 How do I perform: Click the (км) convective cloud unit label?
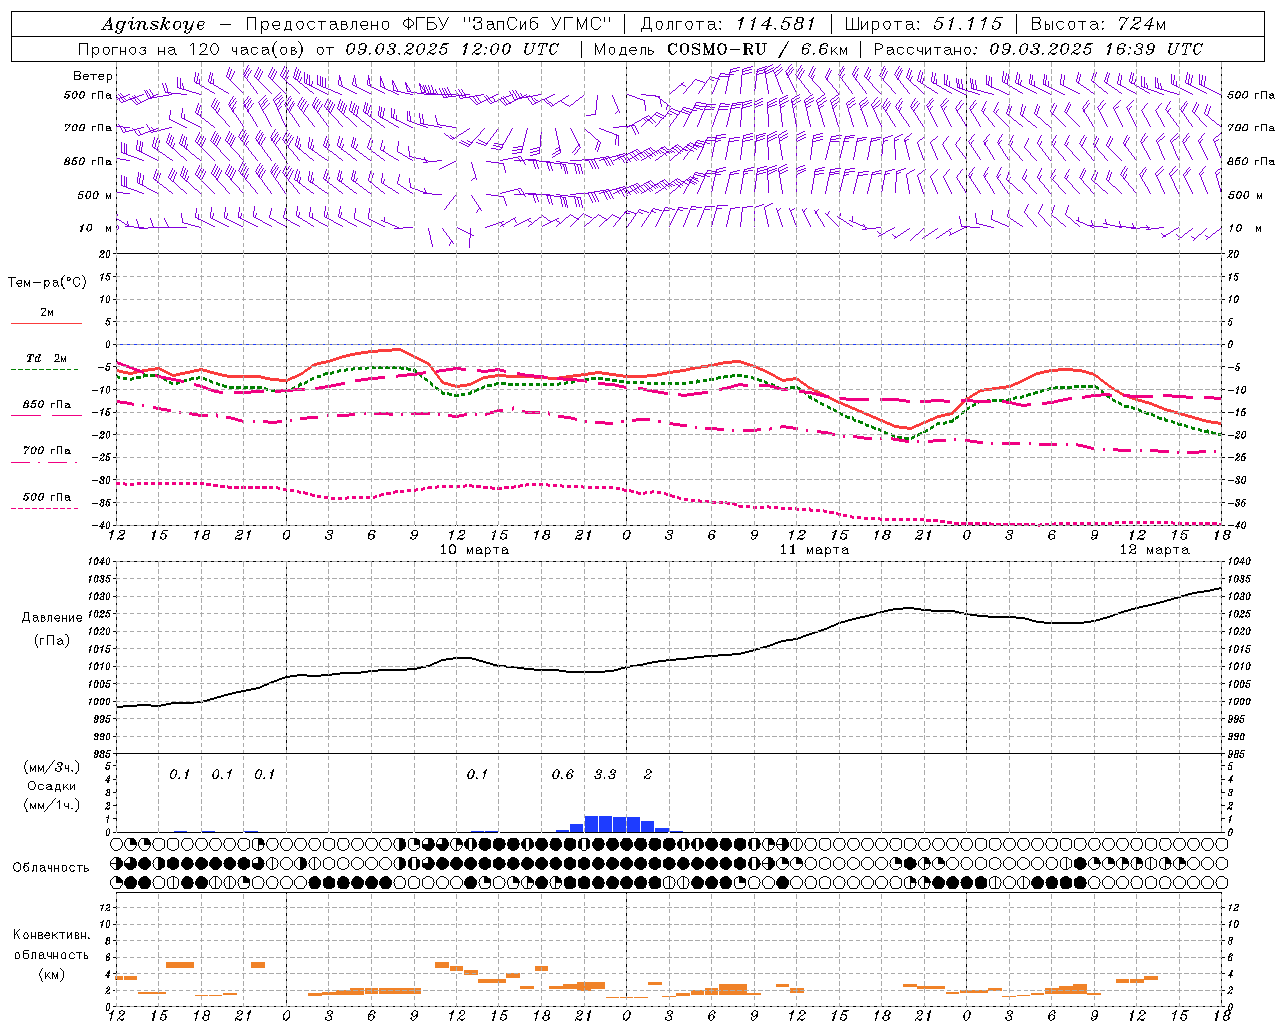click(x=51, y=974)
